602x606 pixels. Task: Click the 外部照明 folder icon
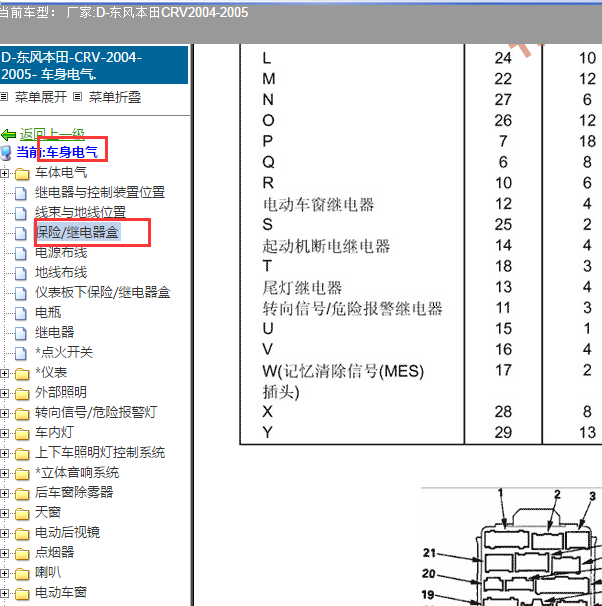click(x=22, y=394)
